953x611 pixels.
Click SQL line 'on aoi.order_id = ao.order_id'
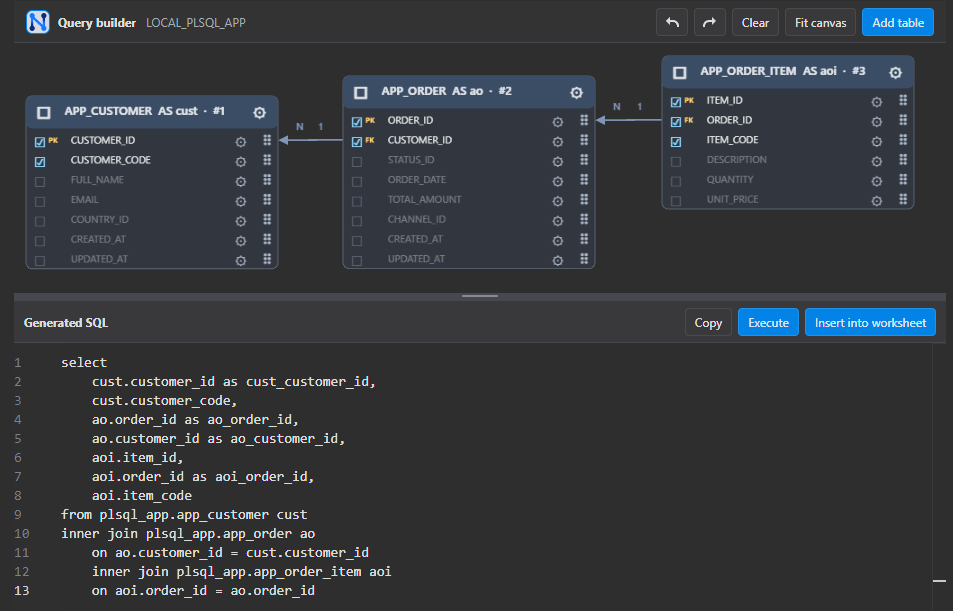pos(203,590)
